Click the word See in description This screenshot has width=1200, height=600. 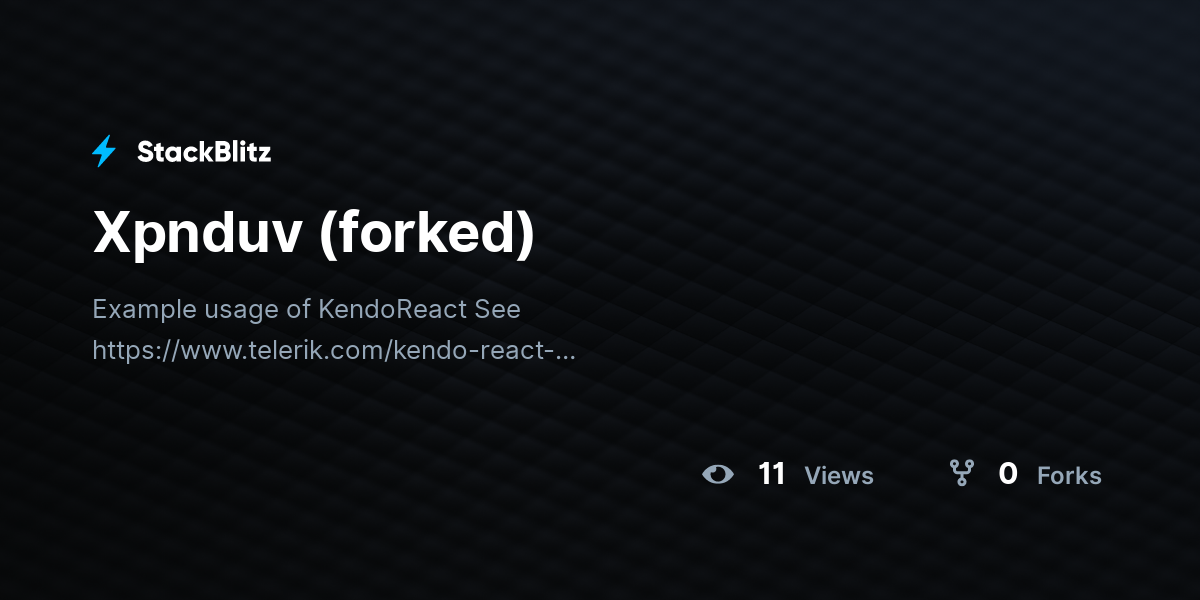pos(498,309)
